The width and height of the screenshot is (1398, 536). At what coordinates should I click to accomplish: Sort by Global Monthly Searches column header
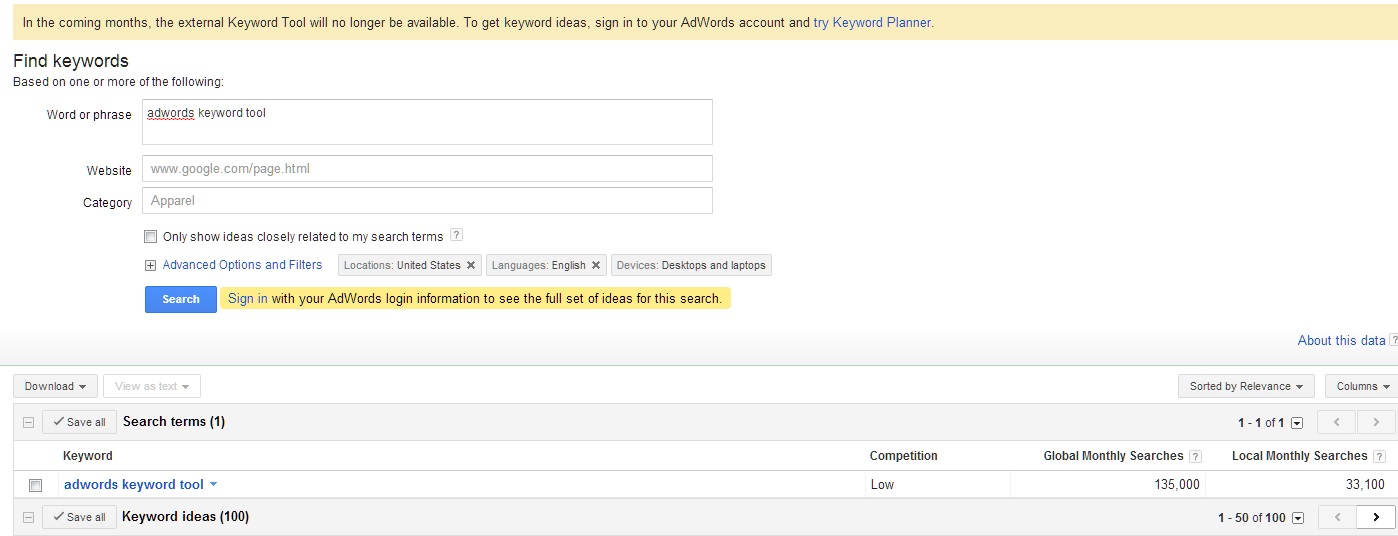(1114, 456)
